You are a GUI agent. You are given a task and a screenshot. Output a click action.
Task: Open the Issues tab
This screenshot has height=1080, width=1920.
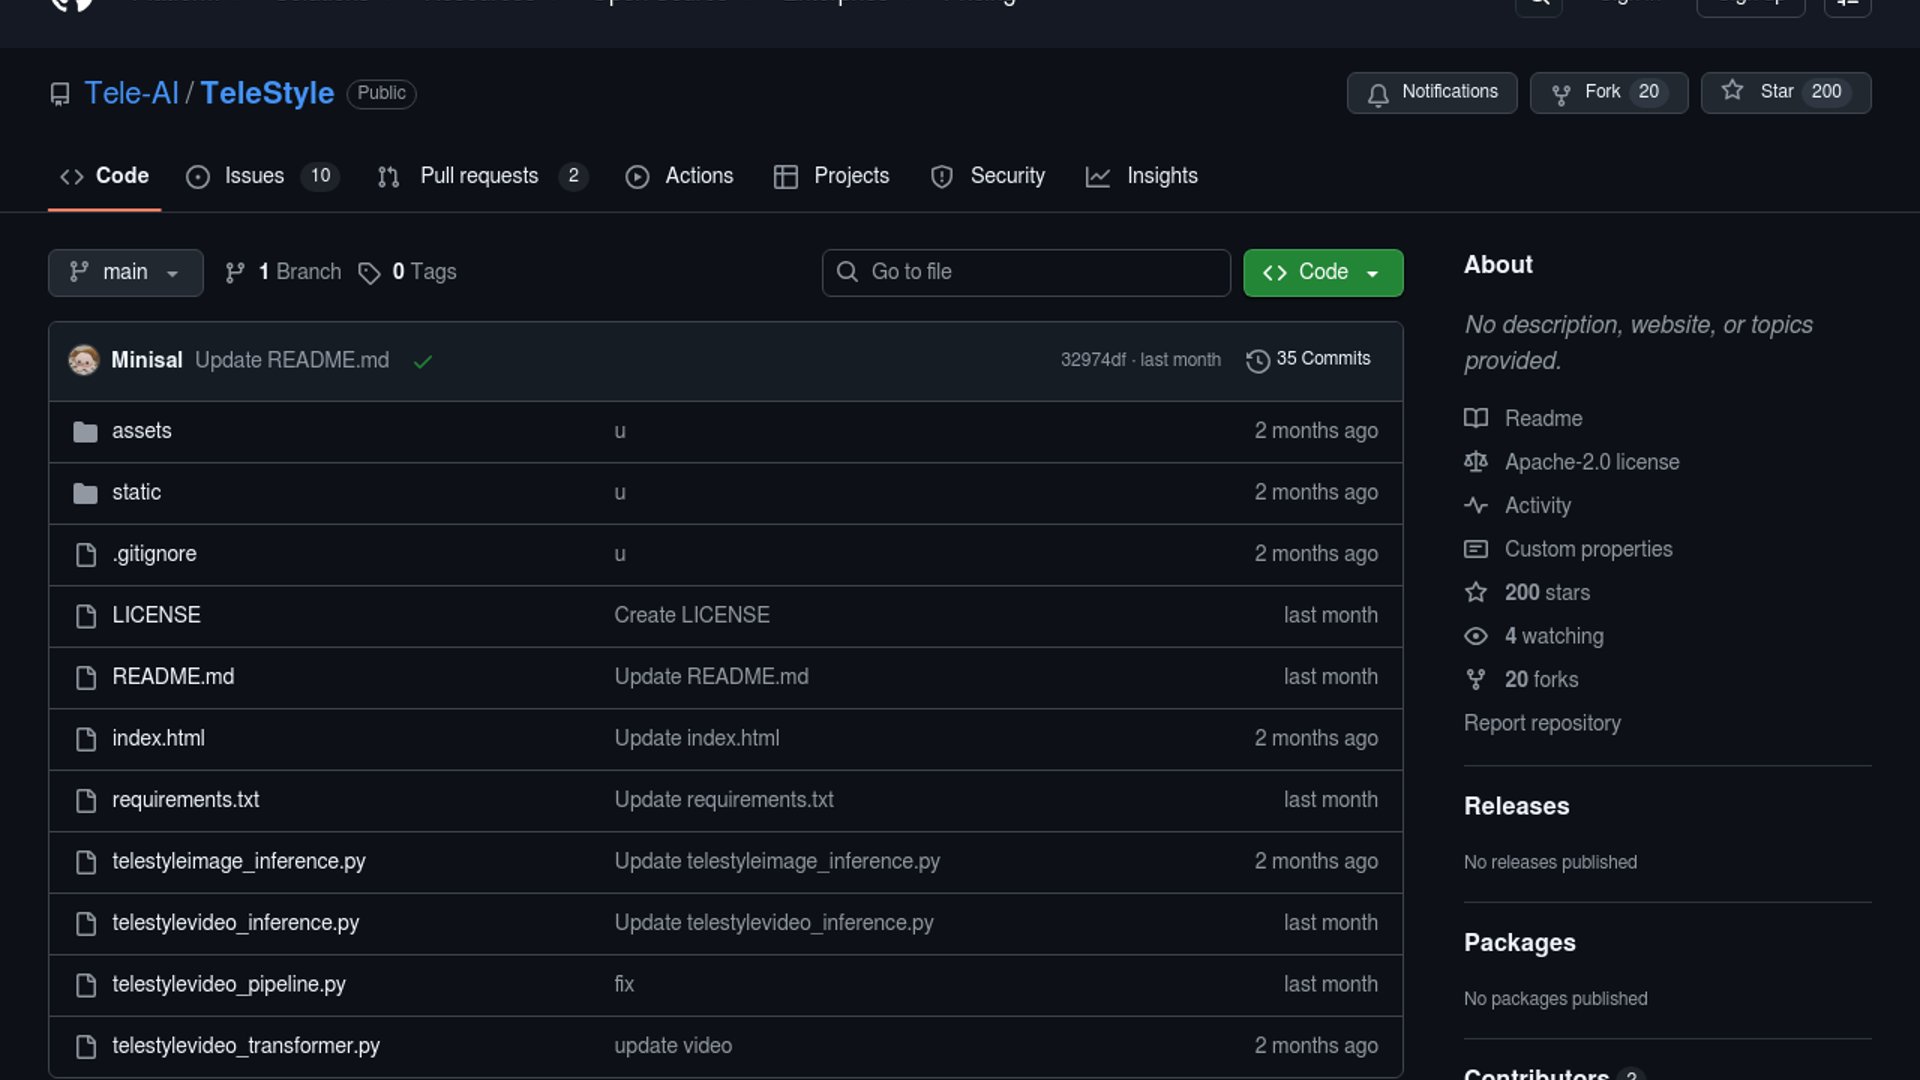point(254,176)
